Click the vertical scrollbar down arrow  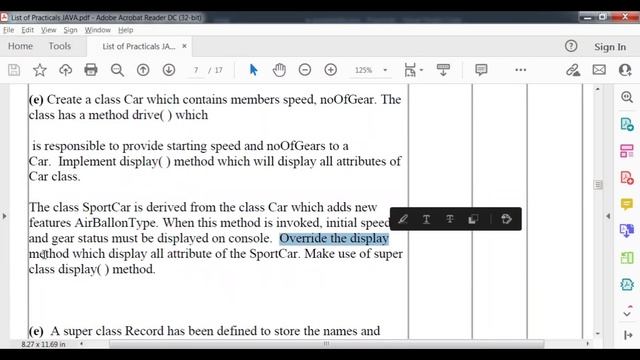[598, 333]
